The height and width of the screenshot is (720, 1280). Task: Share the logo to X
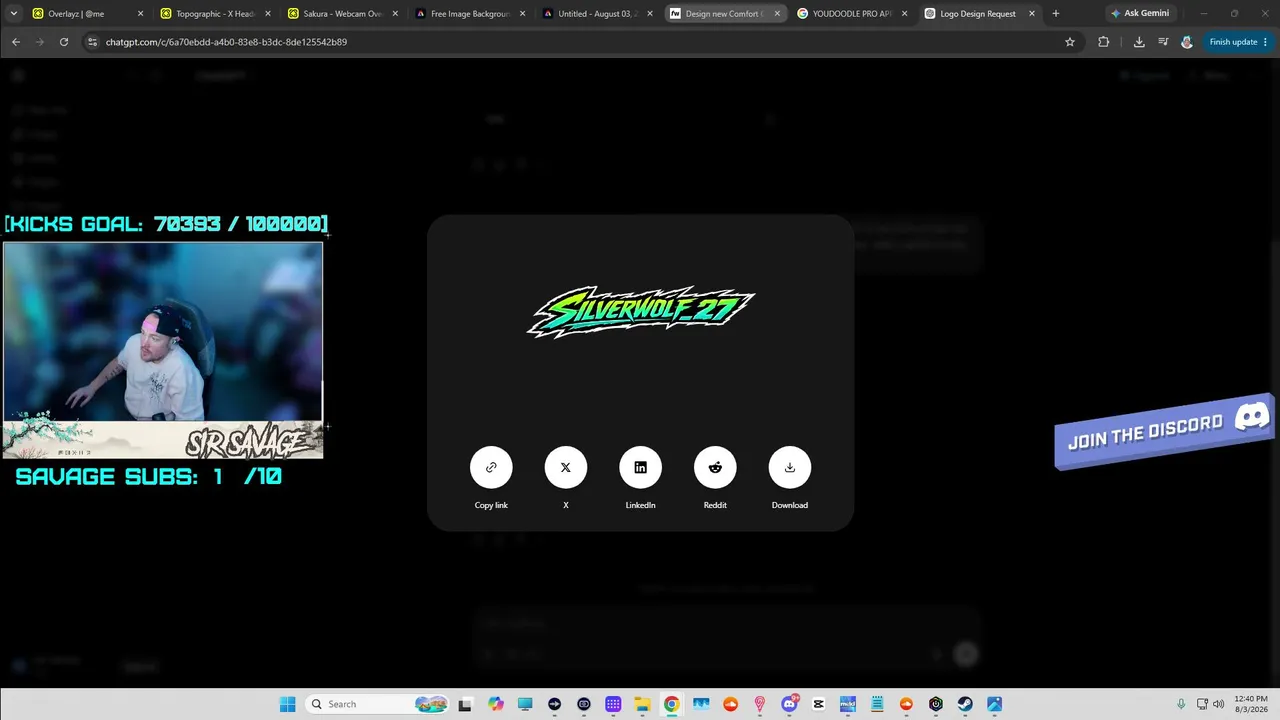click(x=566, y=467)
